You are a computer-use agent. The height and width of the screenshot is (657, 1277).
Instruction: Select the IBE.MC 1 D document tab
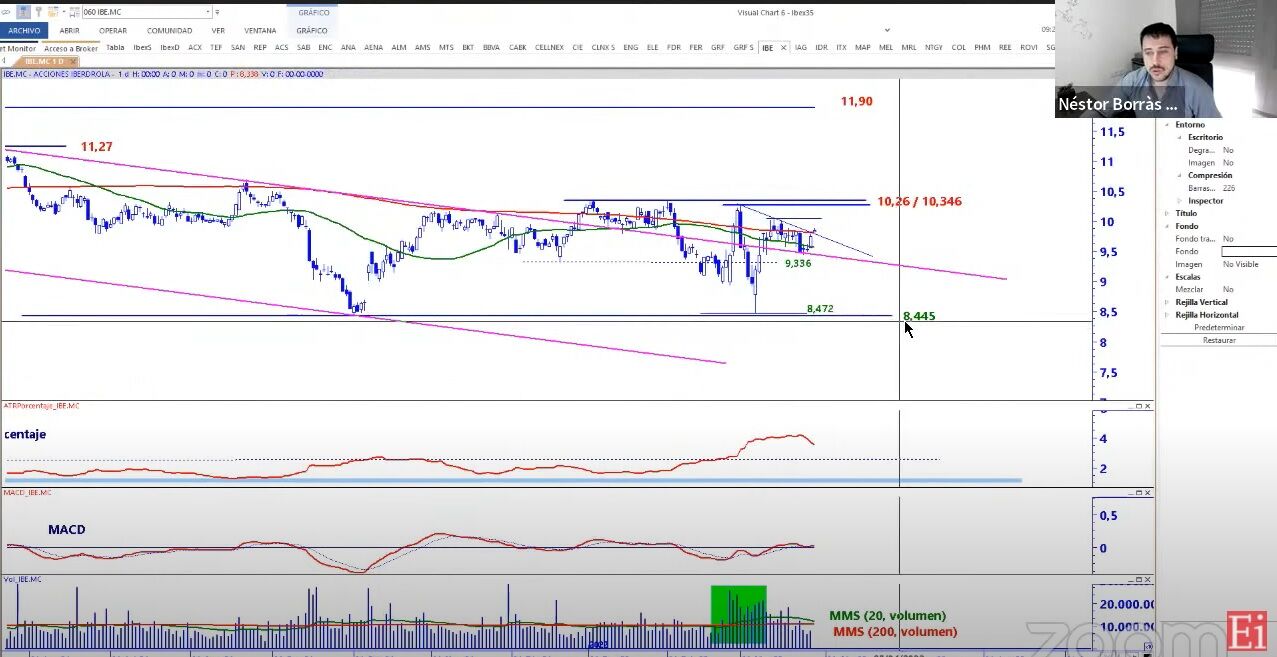(44, 61)
